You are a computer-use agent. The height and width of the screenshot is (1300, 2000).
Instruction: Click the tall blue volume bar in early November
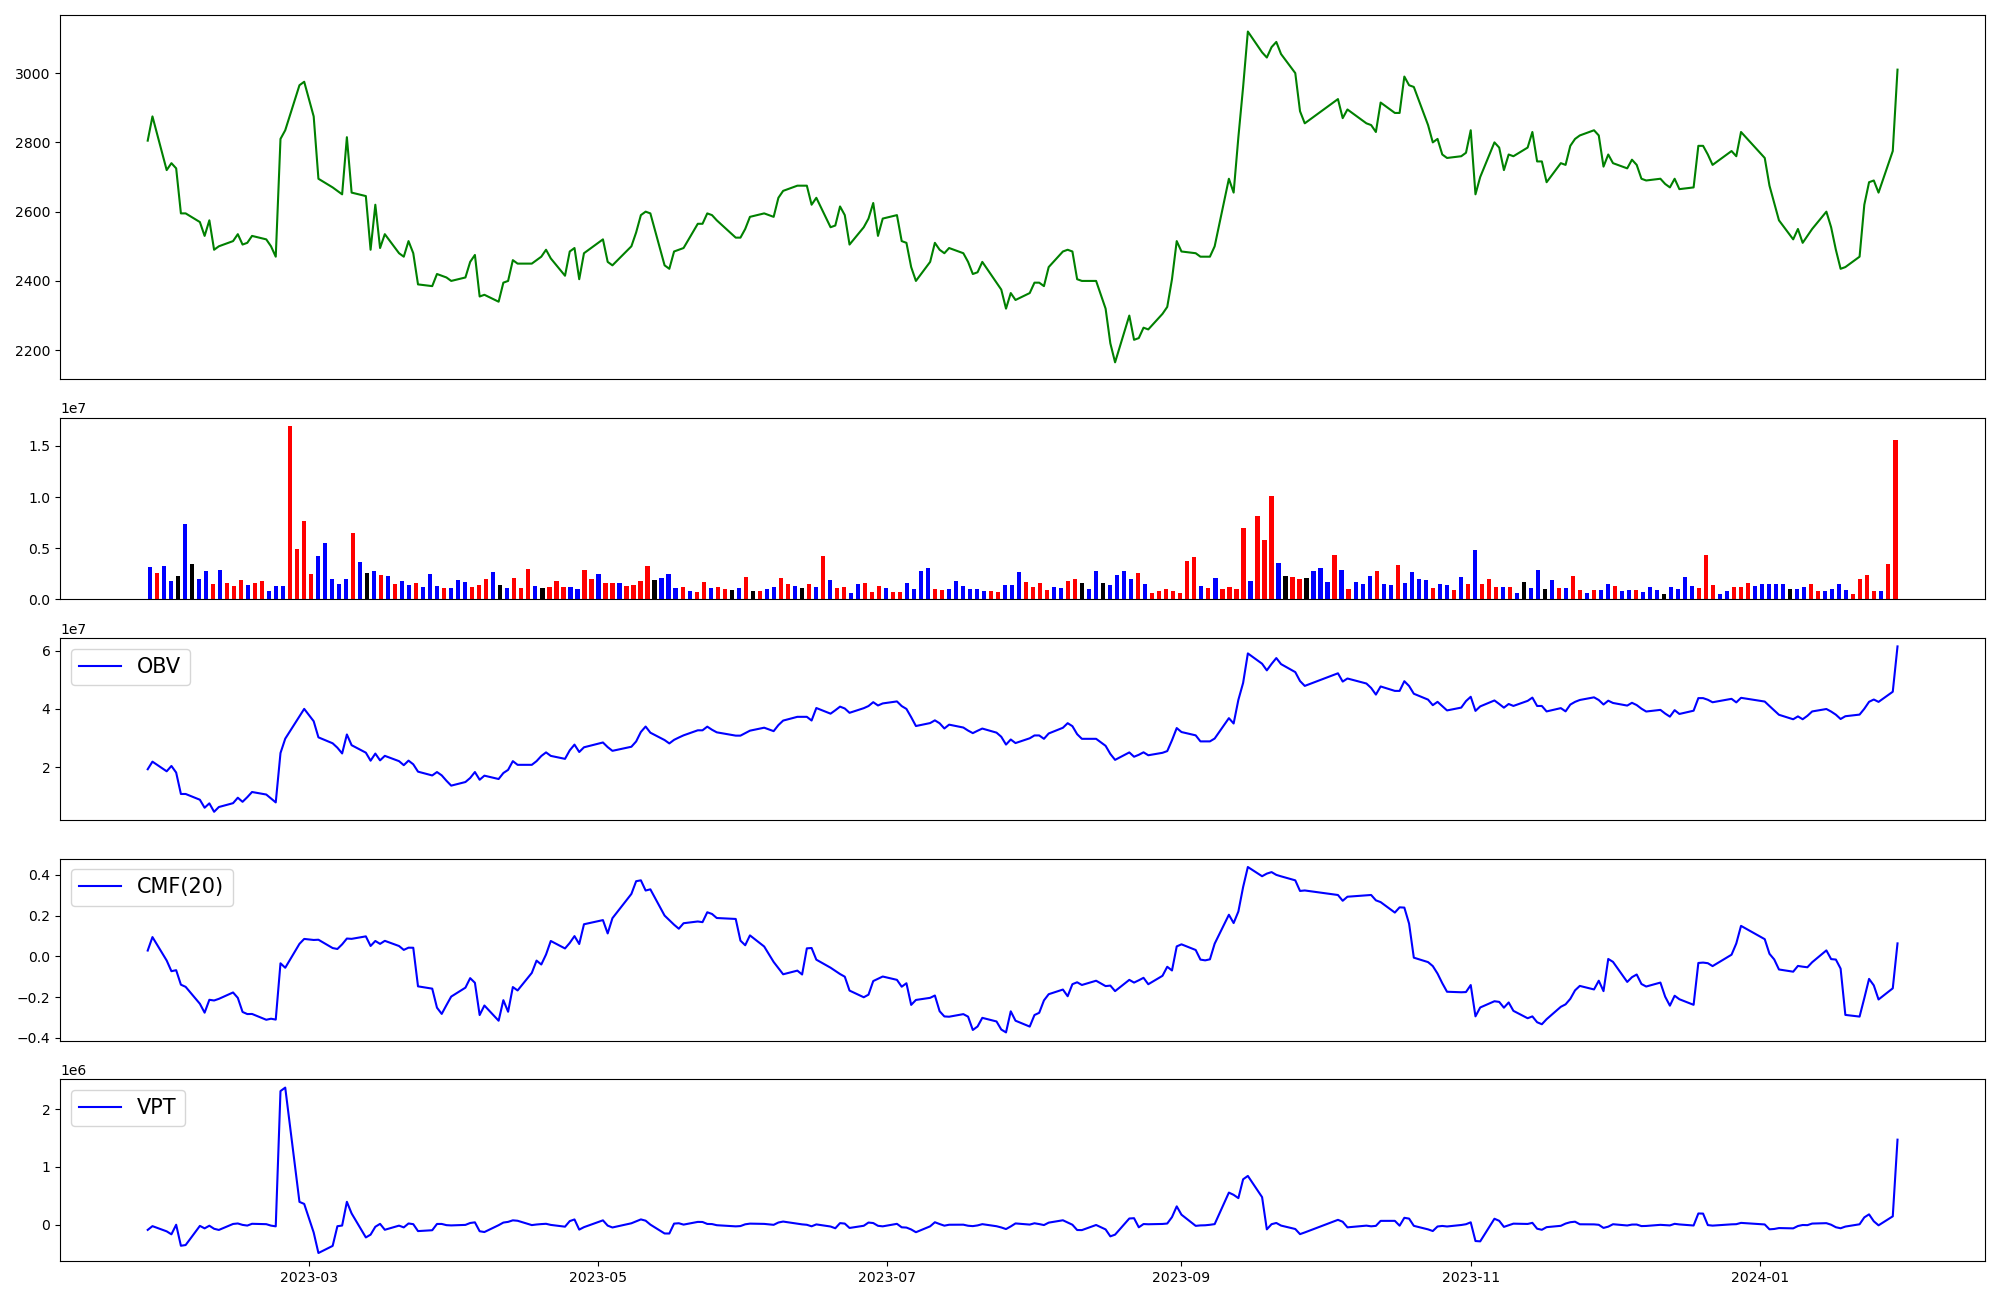coord(1475,574)
